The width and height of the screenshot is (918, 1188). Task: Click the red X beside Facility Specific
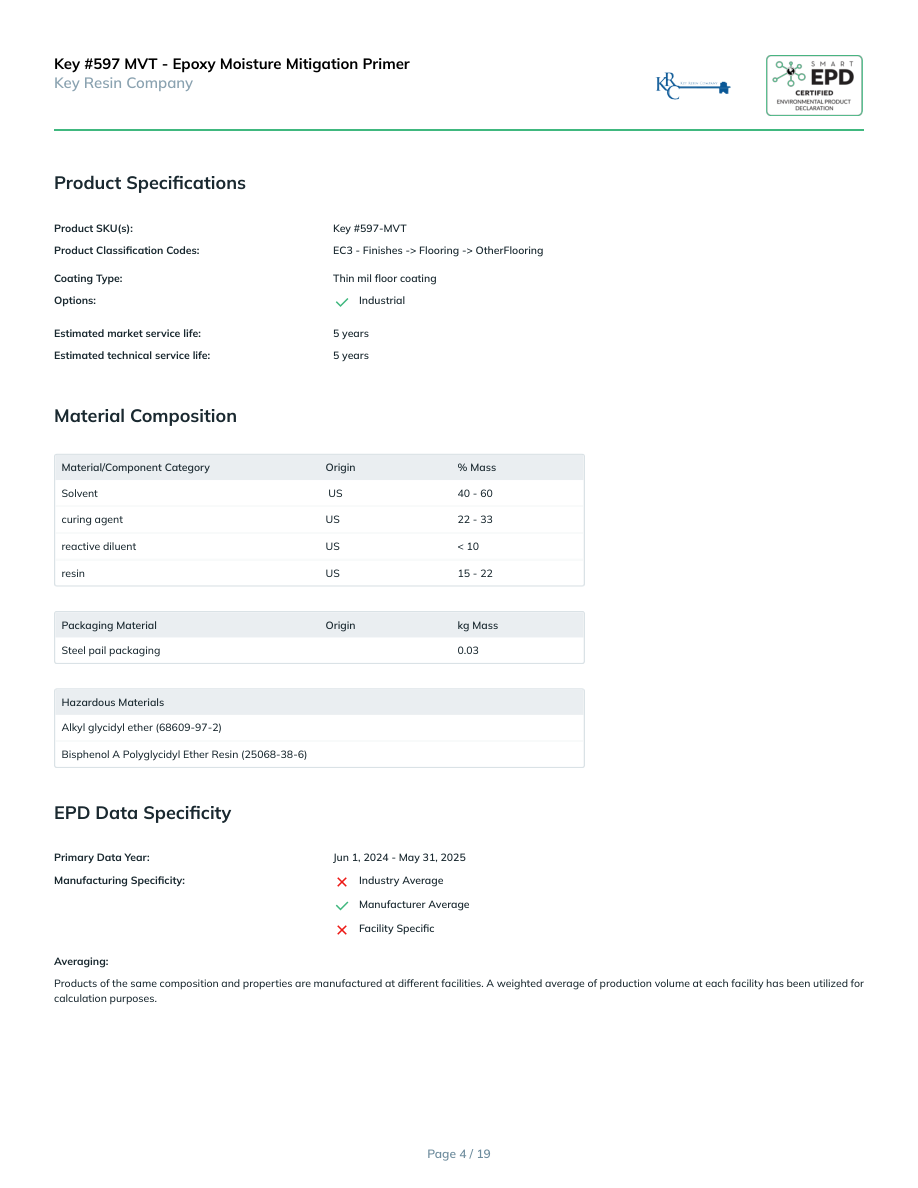(342, 930)
